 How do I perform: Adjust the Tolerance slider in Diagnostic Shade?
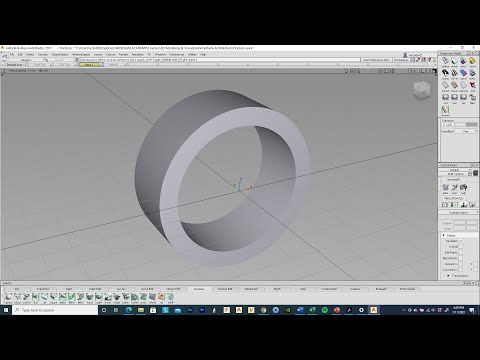(x=466, y=124)
